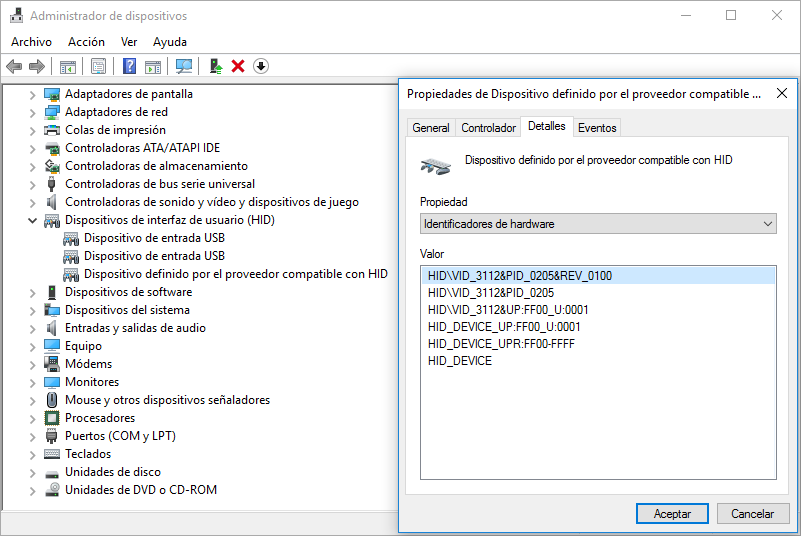The height and width of the screenshot is (536, 801).
Task: Expand Unidades de disco node
Action: click(32, 472)
